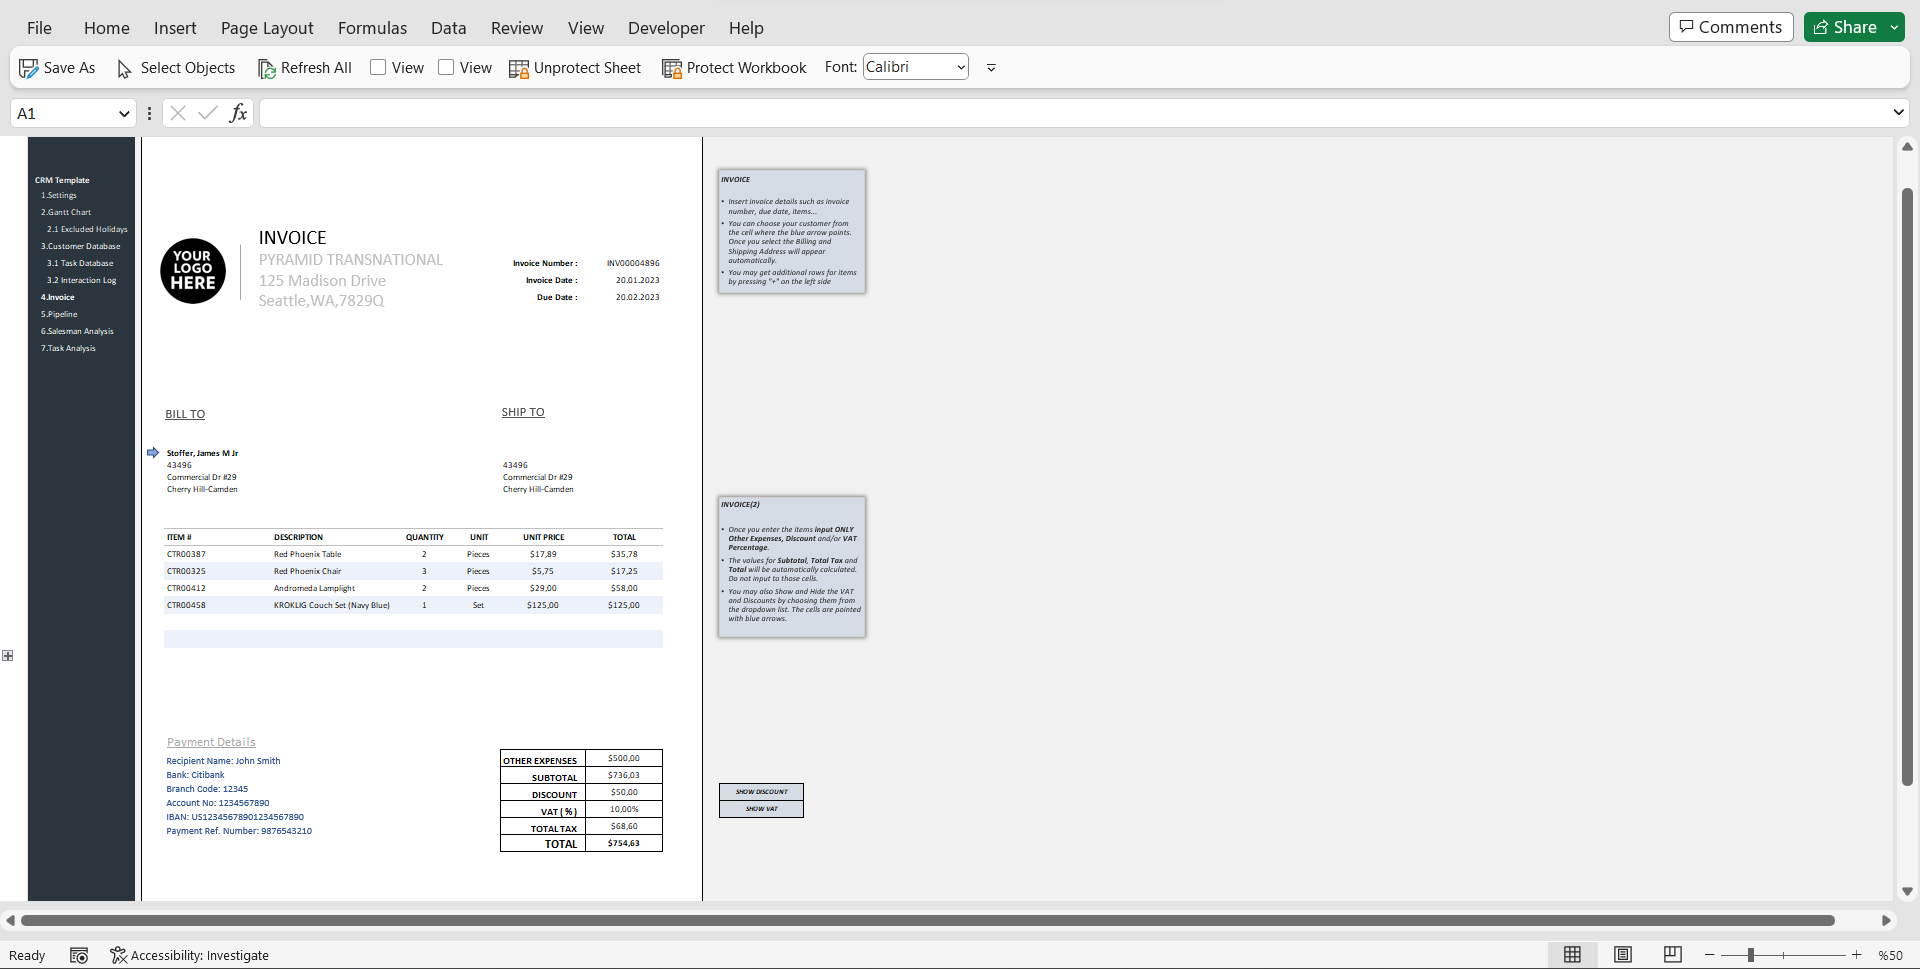Open the Insert Function fx dialog
Viewport: 1920px width, 969px height.
238,113
